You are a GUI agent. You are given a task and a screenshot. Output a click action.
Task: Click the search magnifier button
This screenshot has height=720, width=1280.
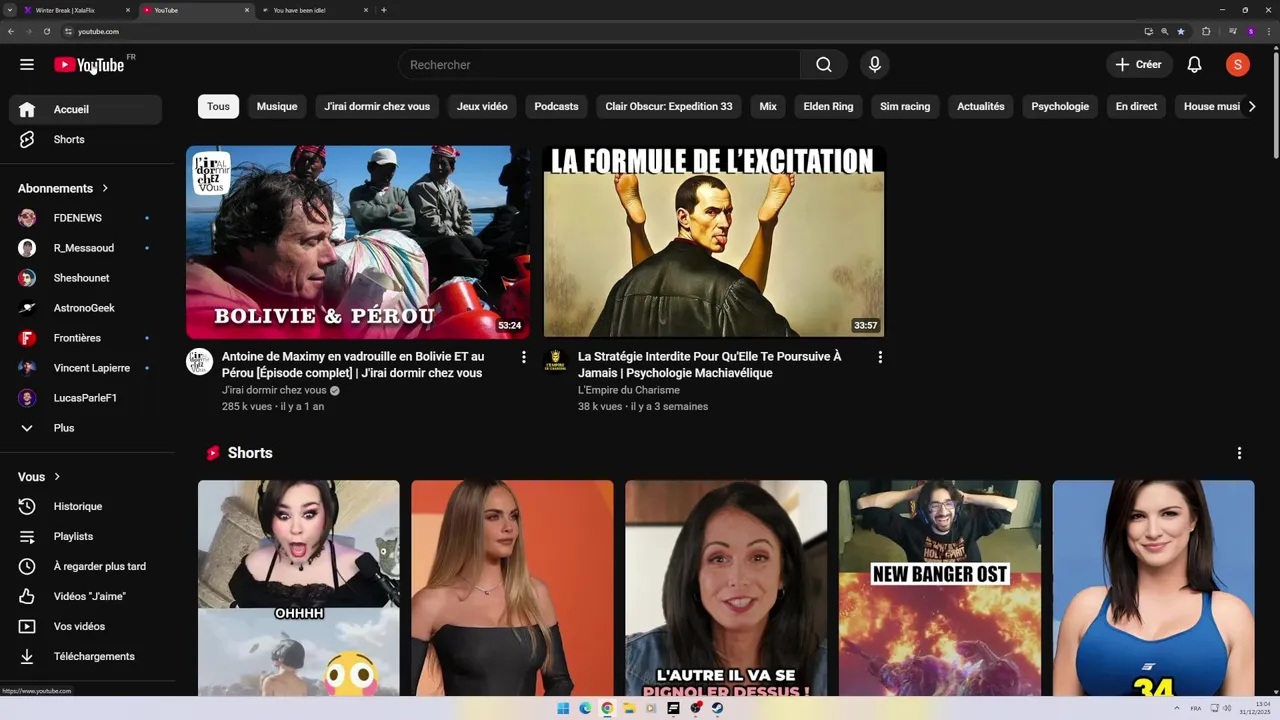pyautogui.click(x=823, y=65)
